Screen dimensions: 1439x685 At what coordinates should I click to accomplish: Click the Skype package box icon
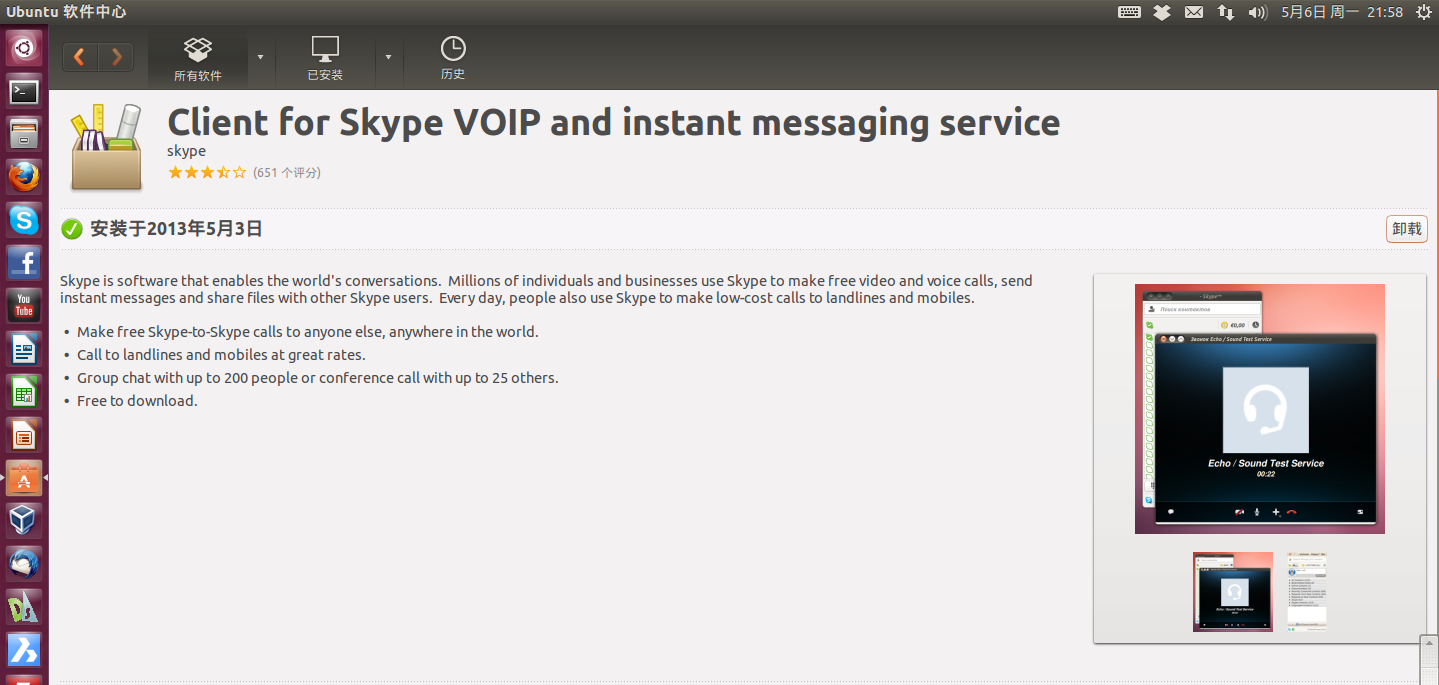(106, 147)
